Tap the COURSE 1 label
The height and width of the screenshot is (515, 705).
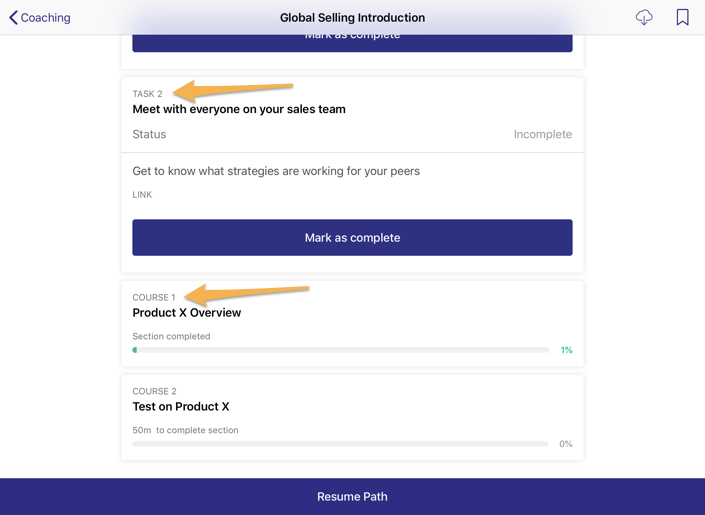point(153,297)
